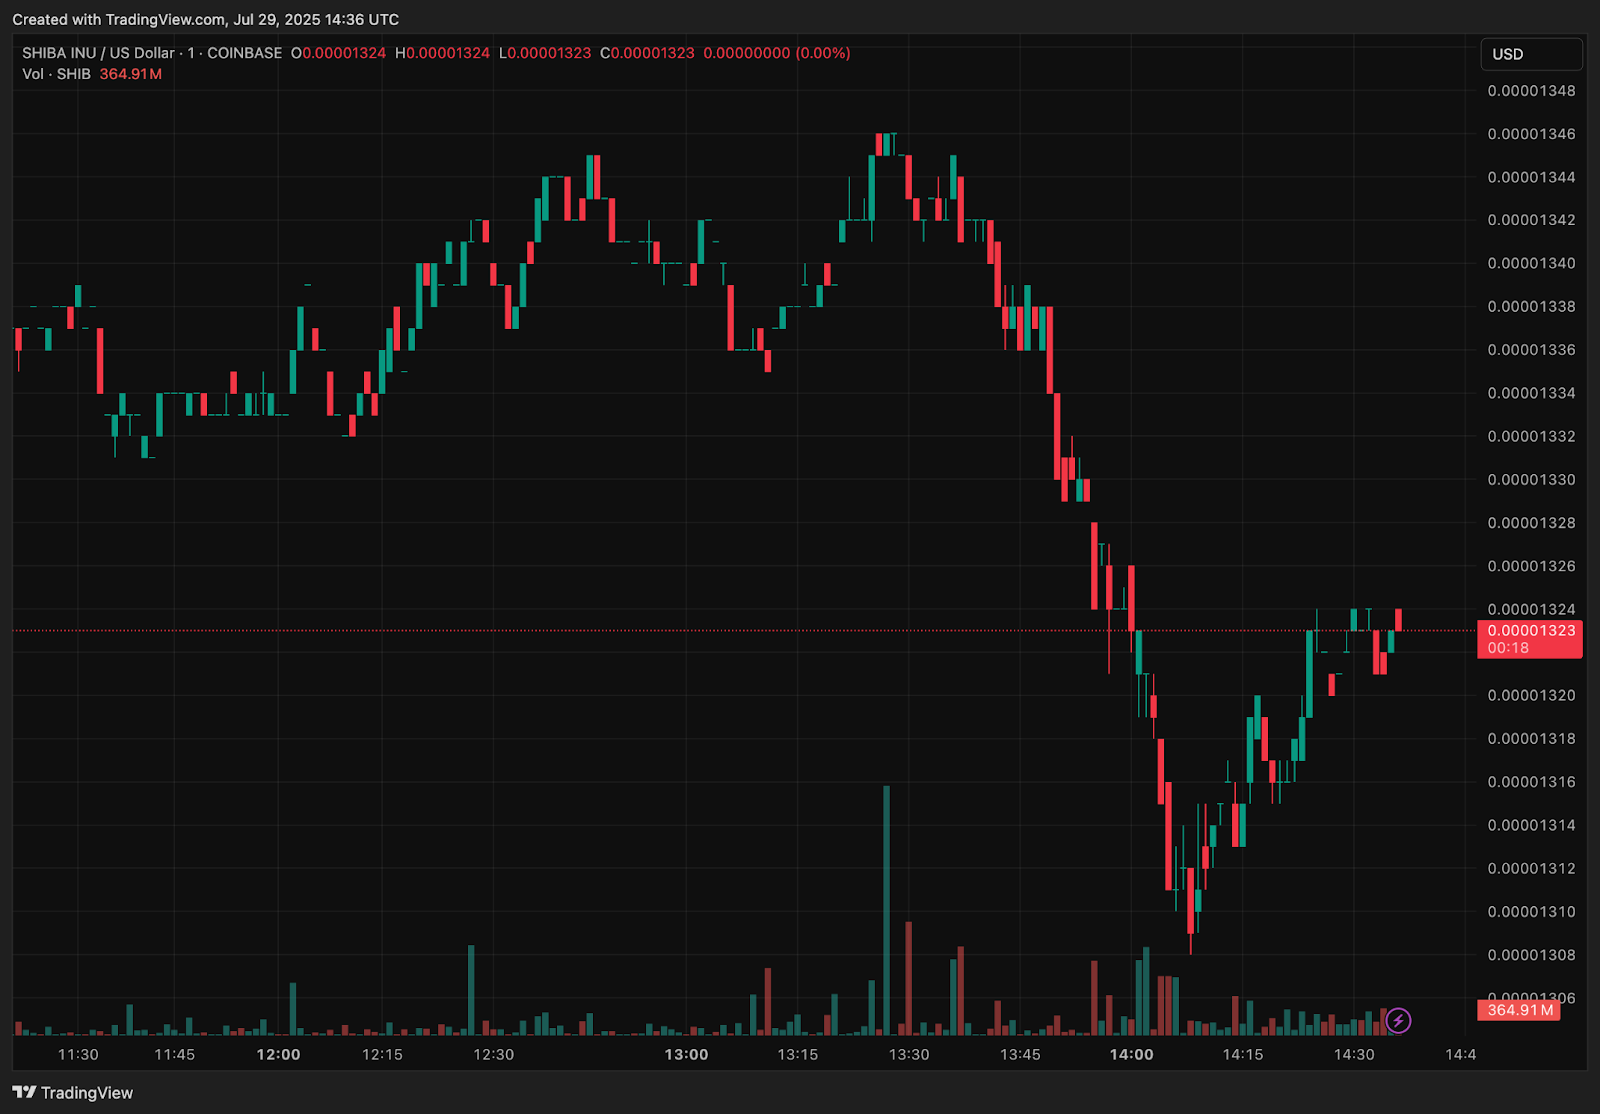This screenshot has height=1114, width=1600.
Task: Open the USD currency selector
Action: [x=1531, y=54]
